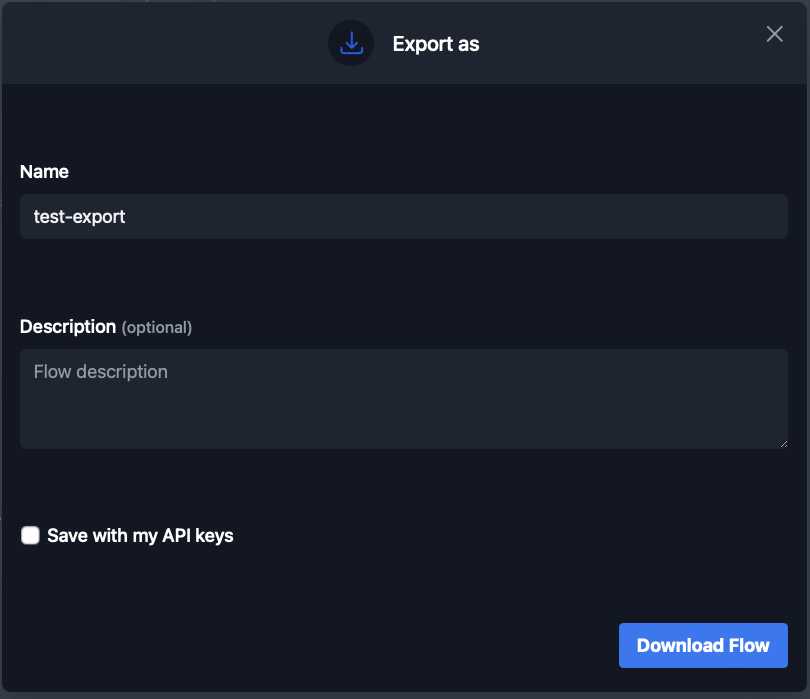The height and width of the screenshot is (699, 810).
Task: Click the Download Flow button
Action: pyautogui.click(x=703, y=645)
